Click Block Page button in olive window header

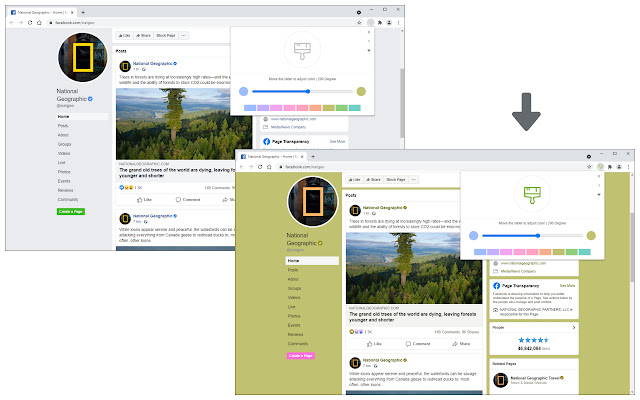pyautogui.click(x=396, y=180)
